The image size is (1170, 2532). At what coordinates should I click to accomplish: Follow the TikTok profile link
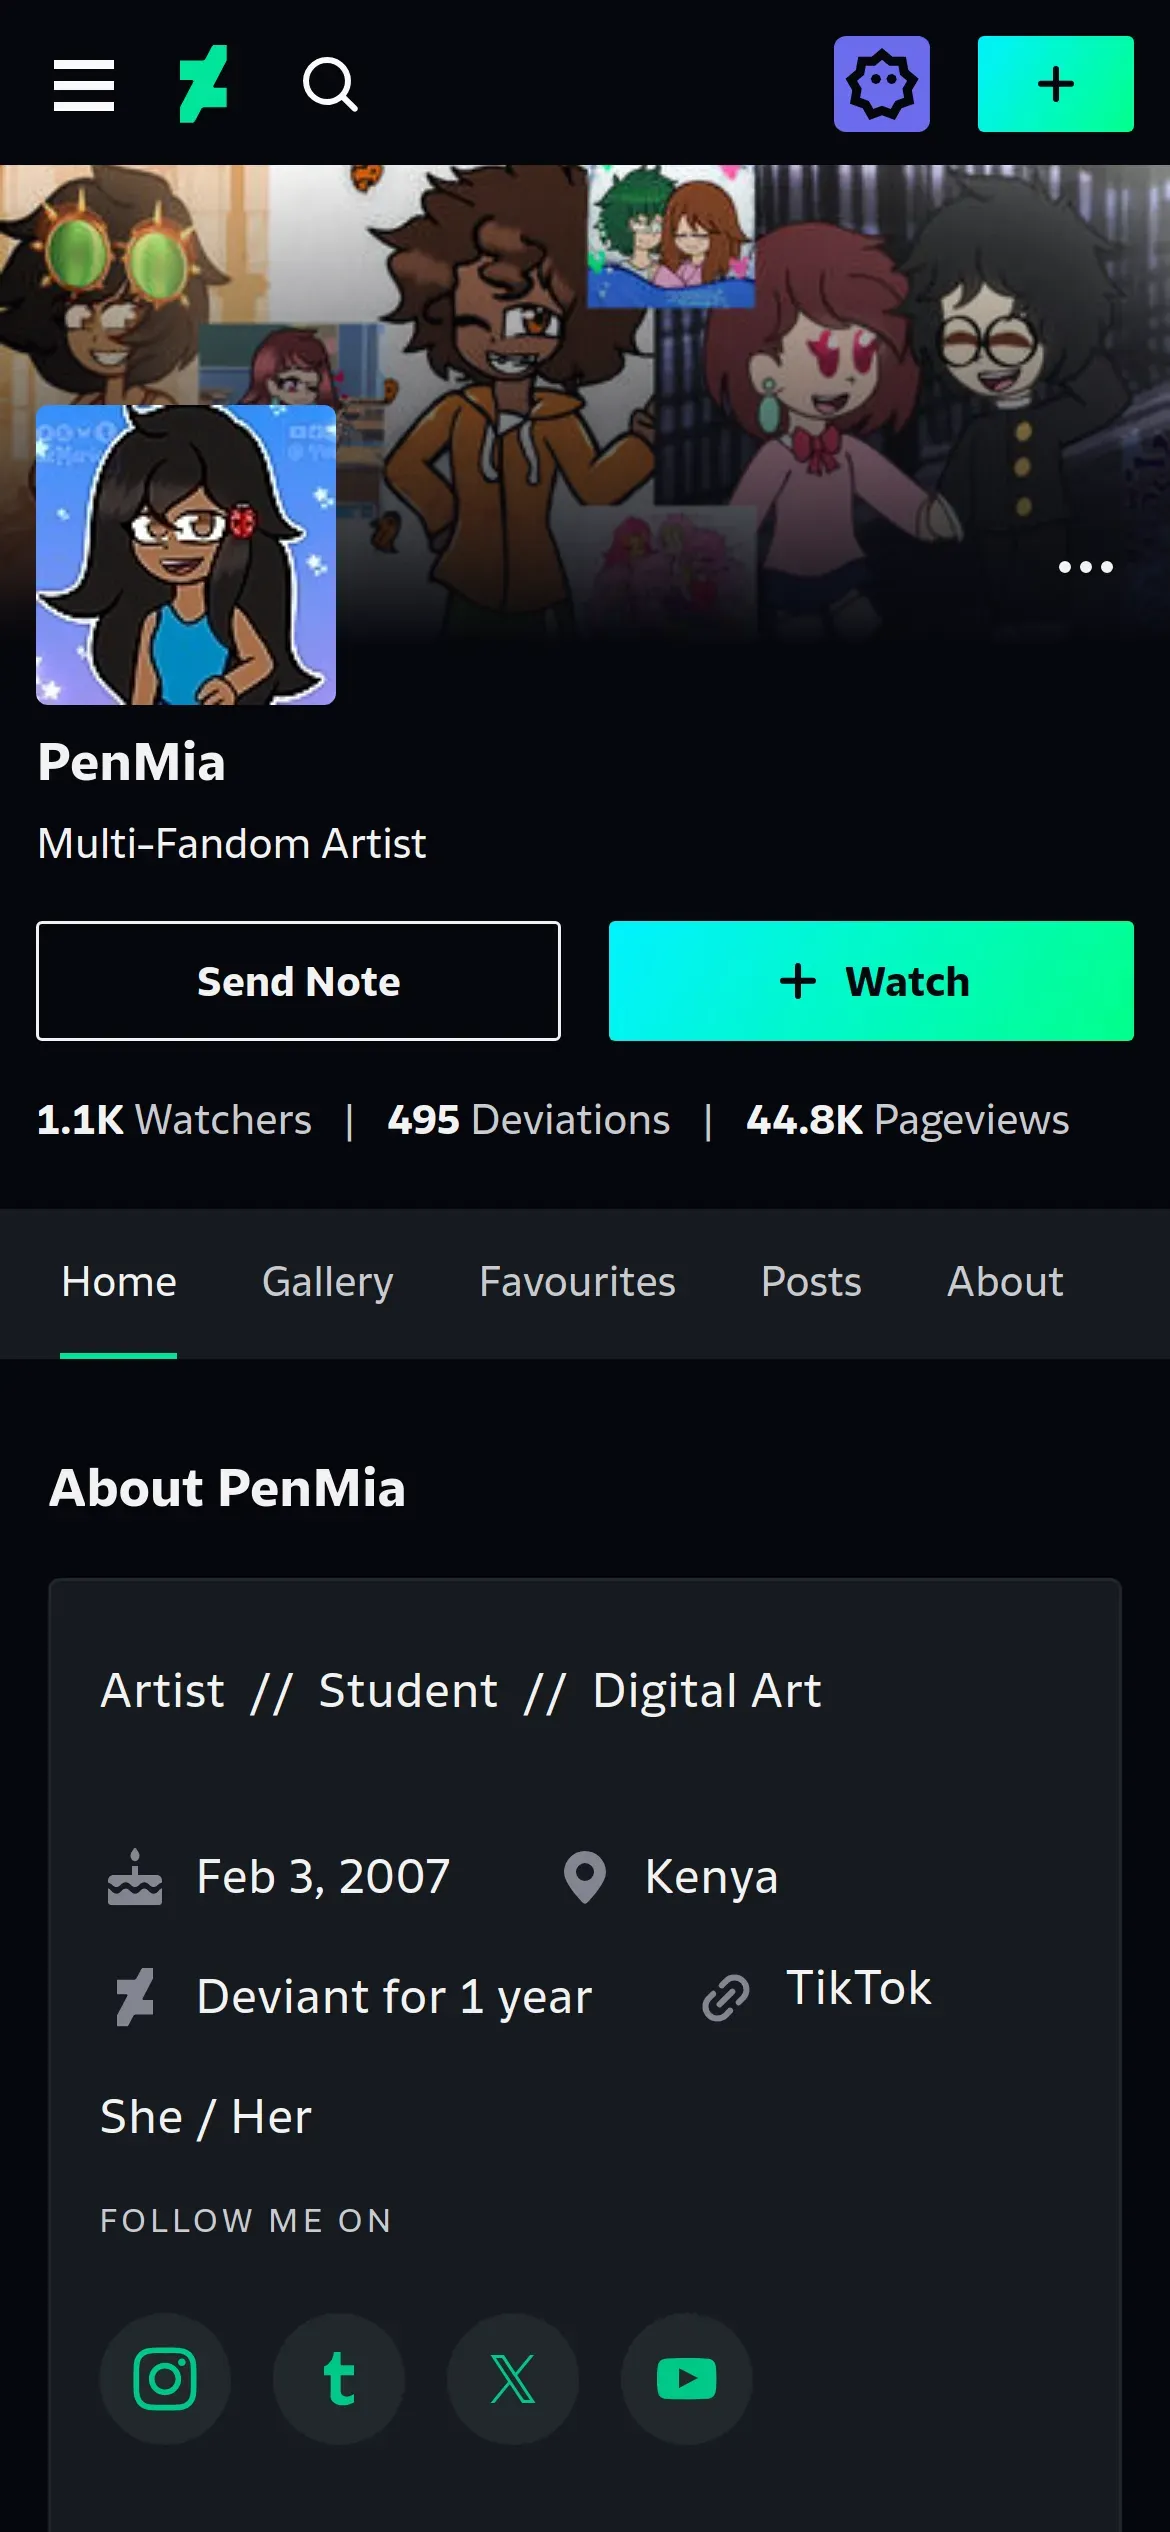tap(858, 1988)
